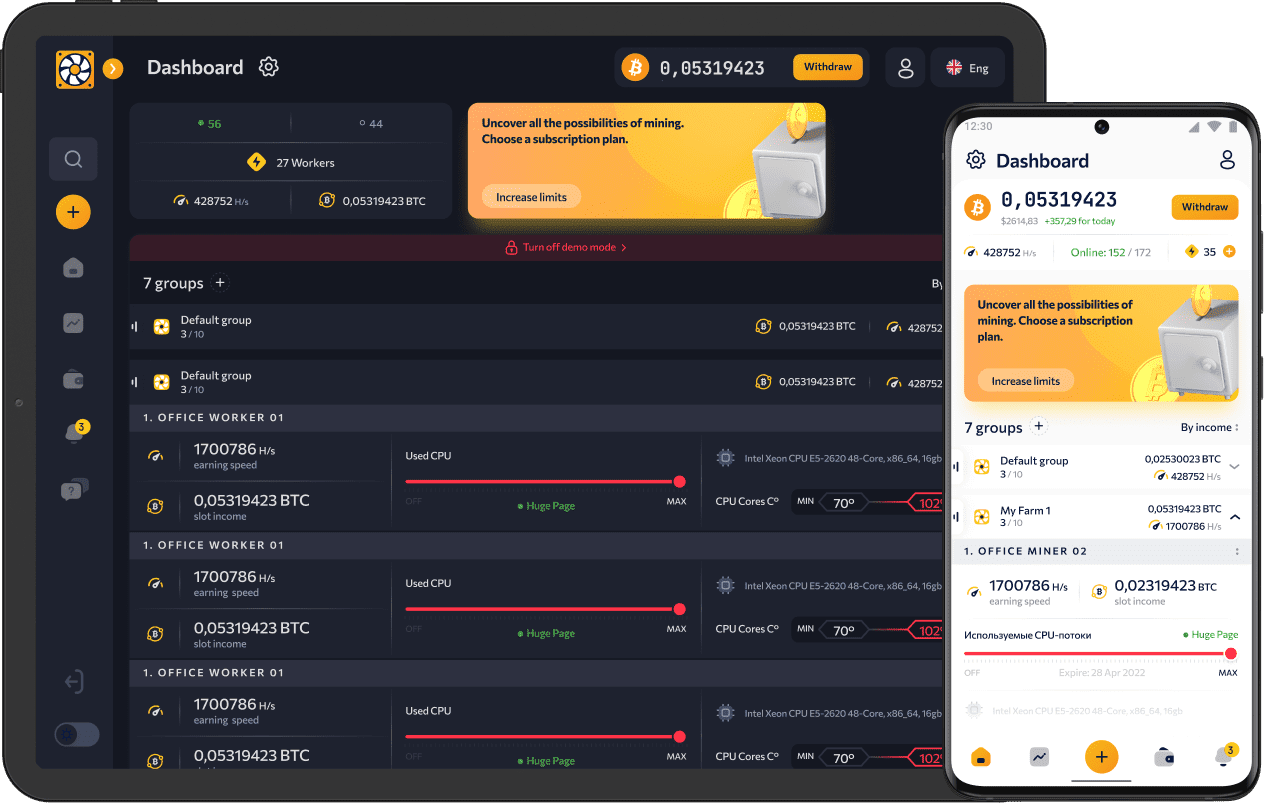Image resolution: width=1264 pixels, height=803 pixels.
Task: Select the home icon on the mobile bottom bar
Action: coord(981,757)
